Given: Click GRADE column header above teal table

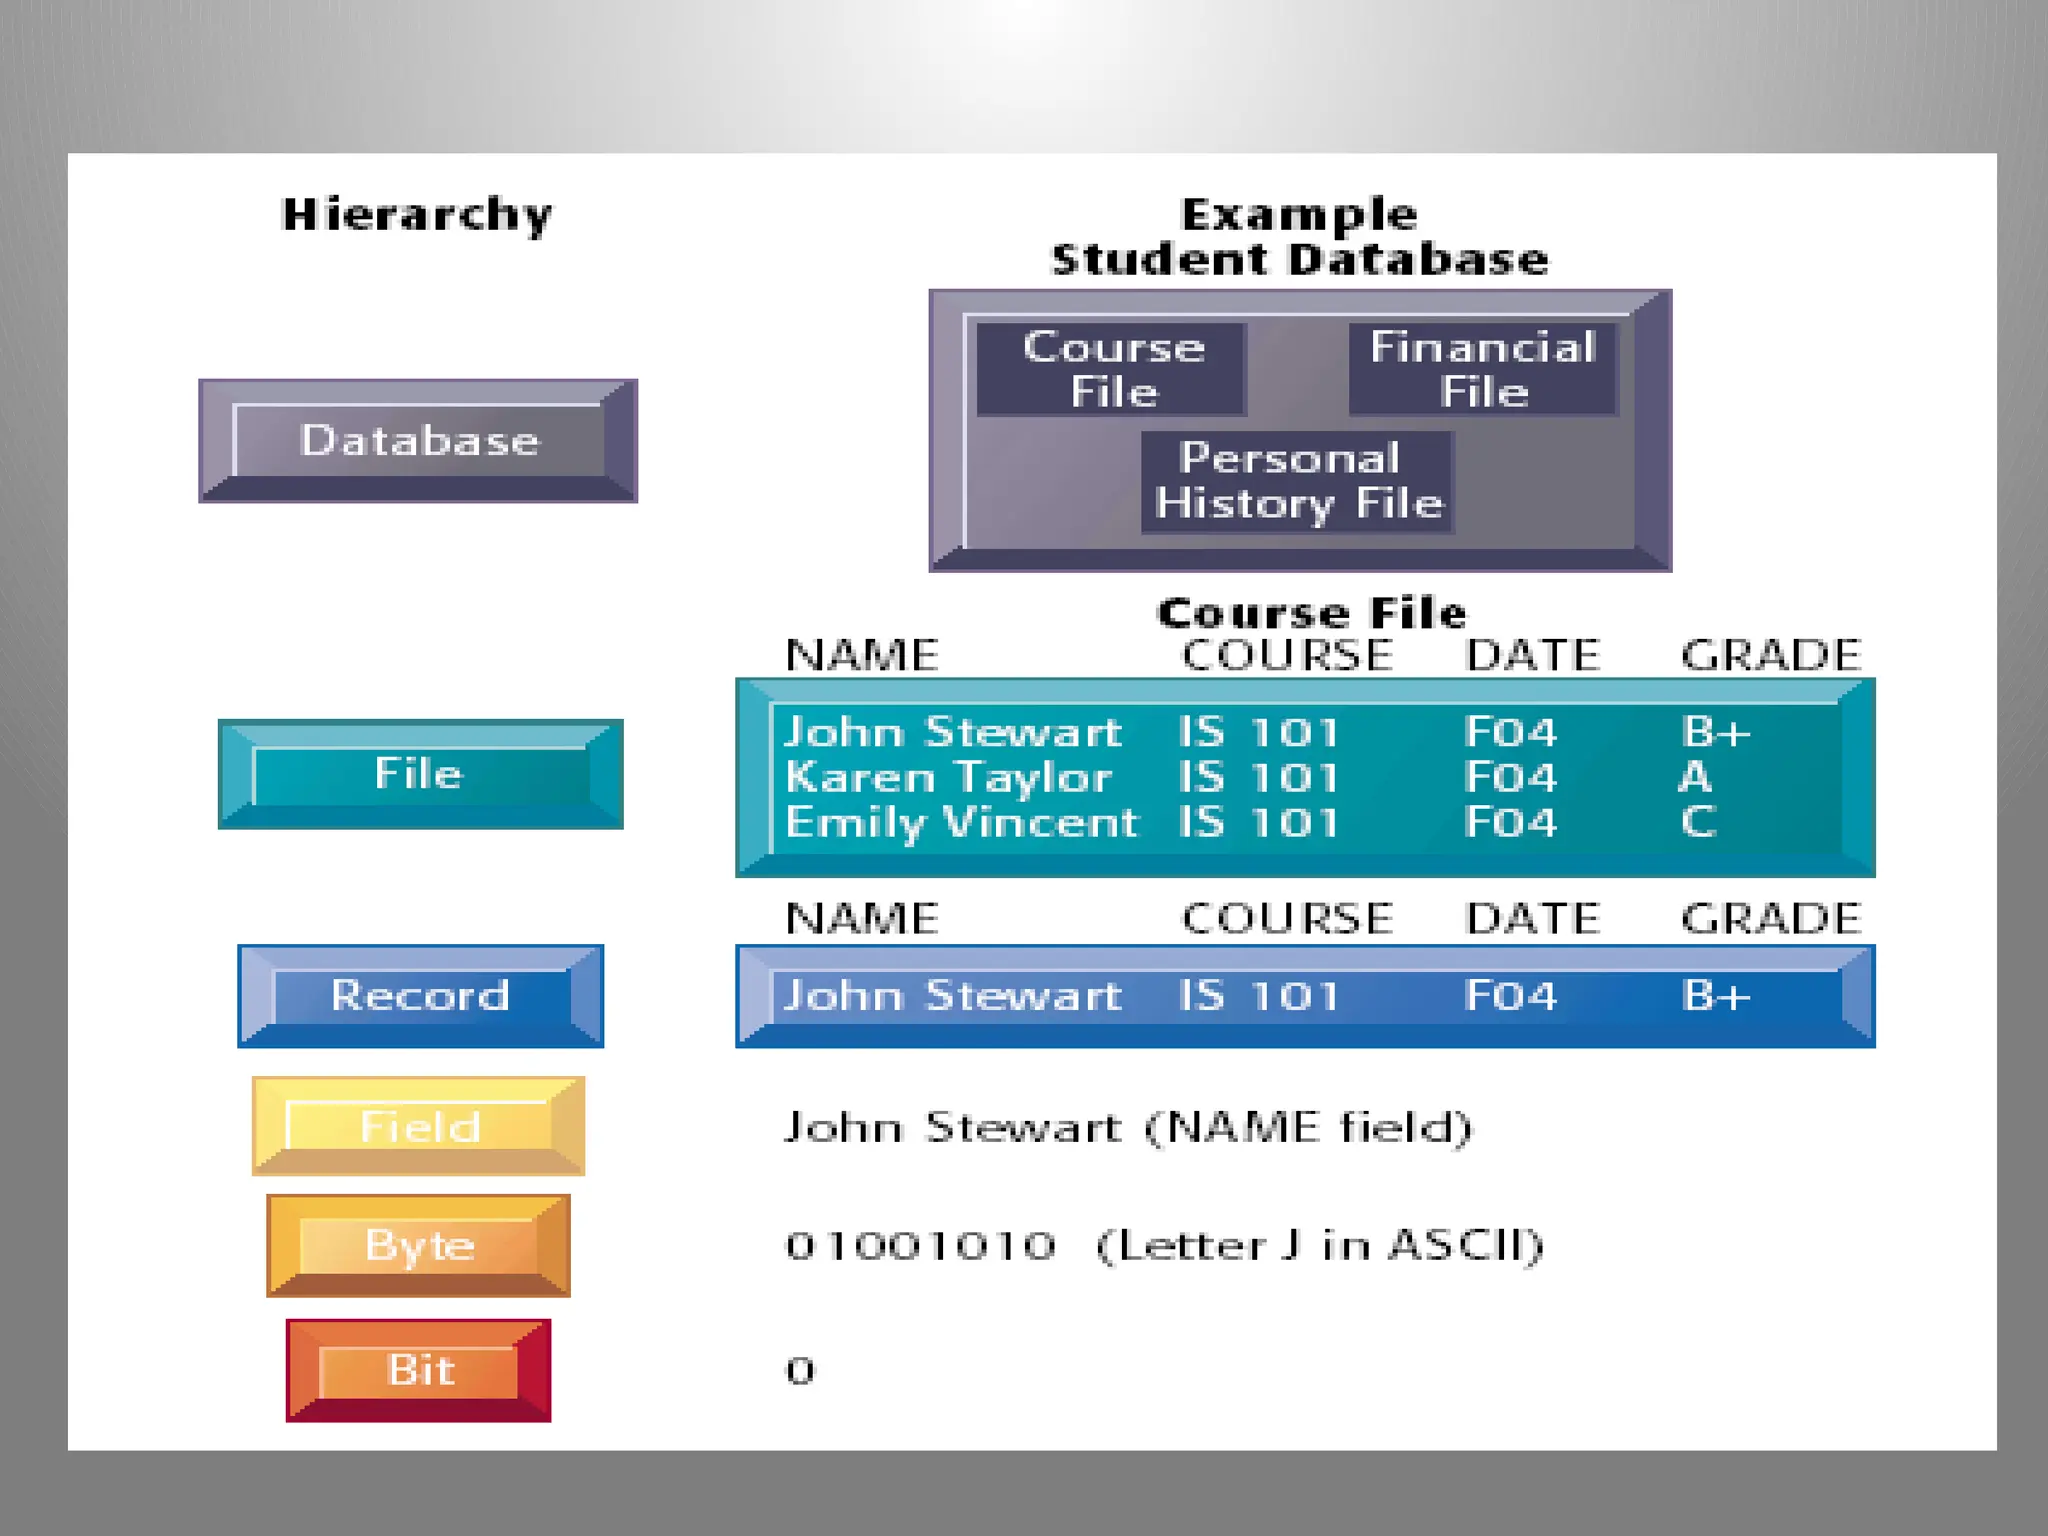Looking at the screenshot, I should click(x=1769, y=656).
